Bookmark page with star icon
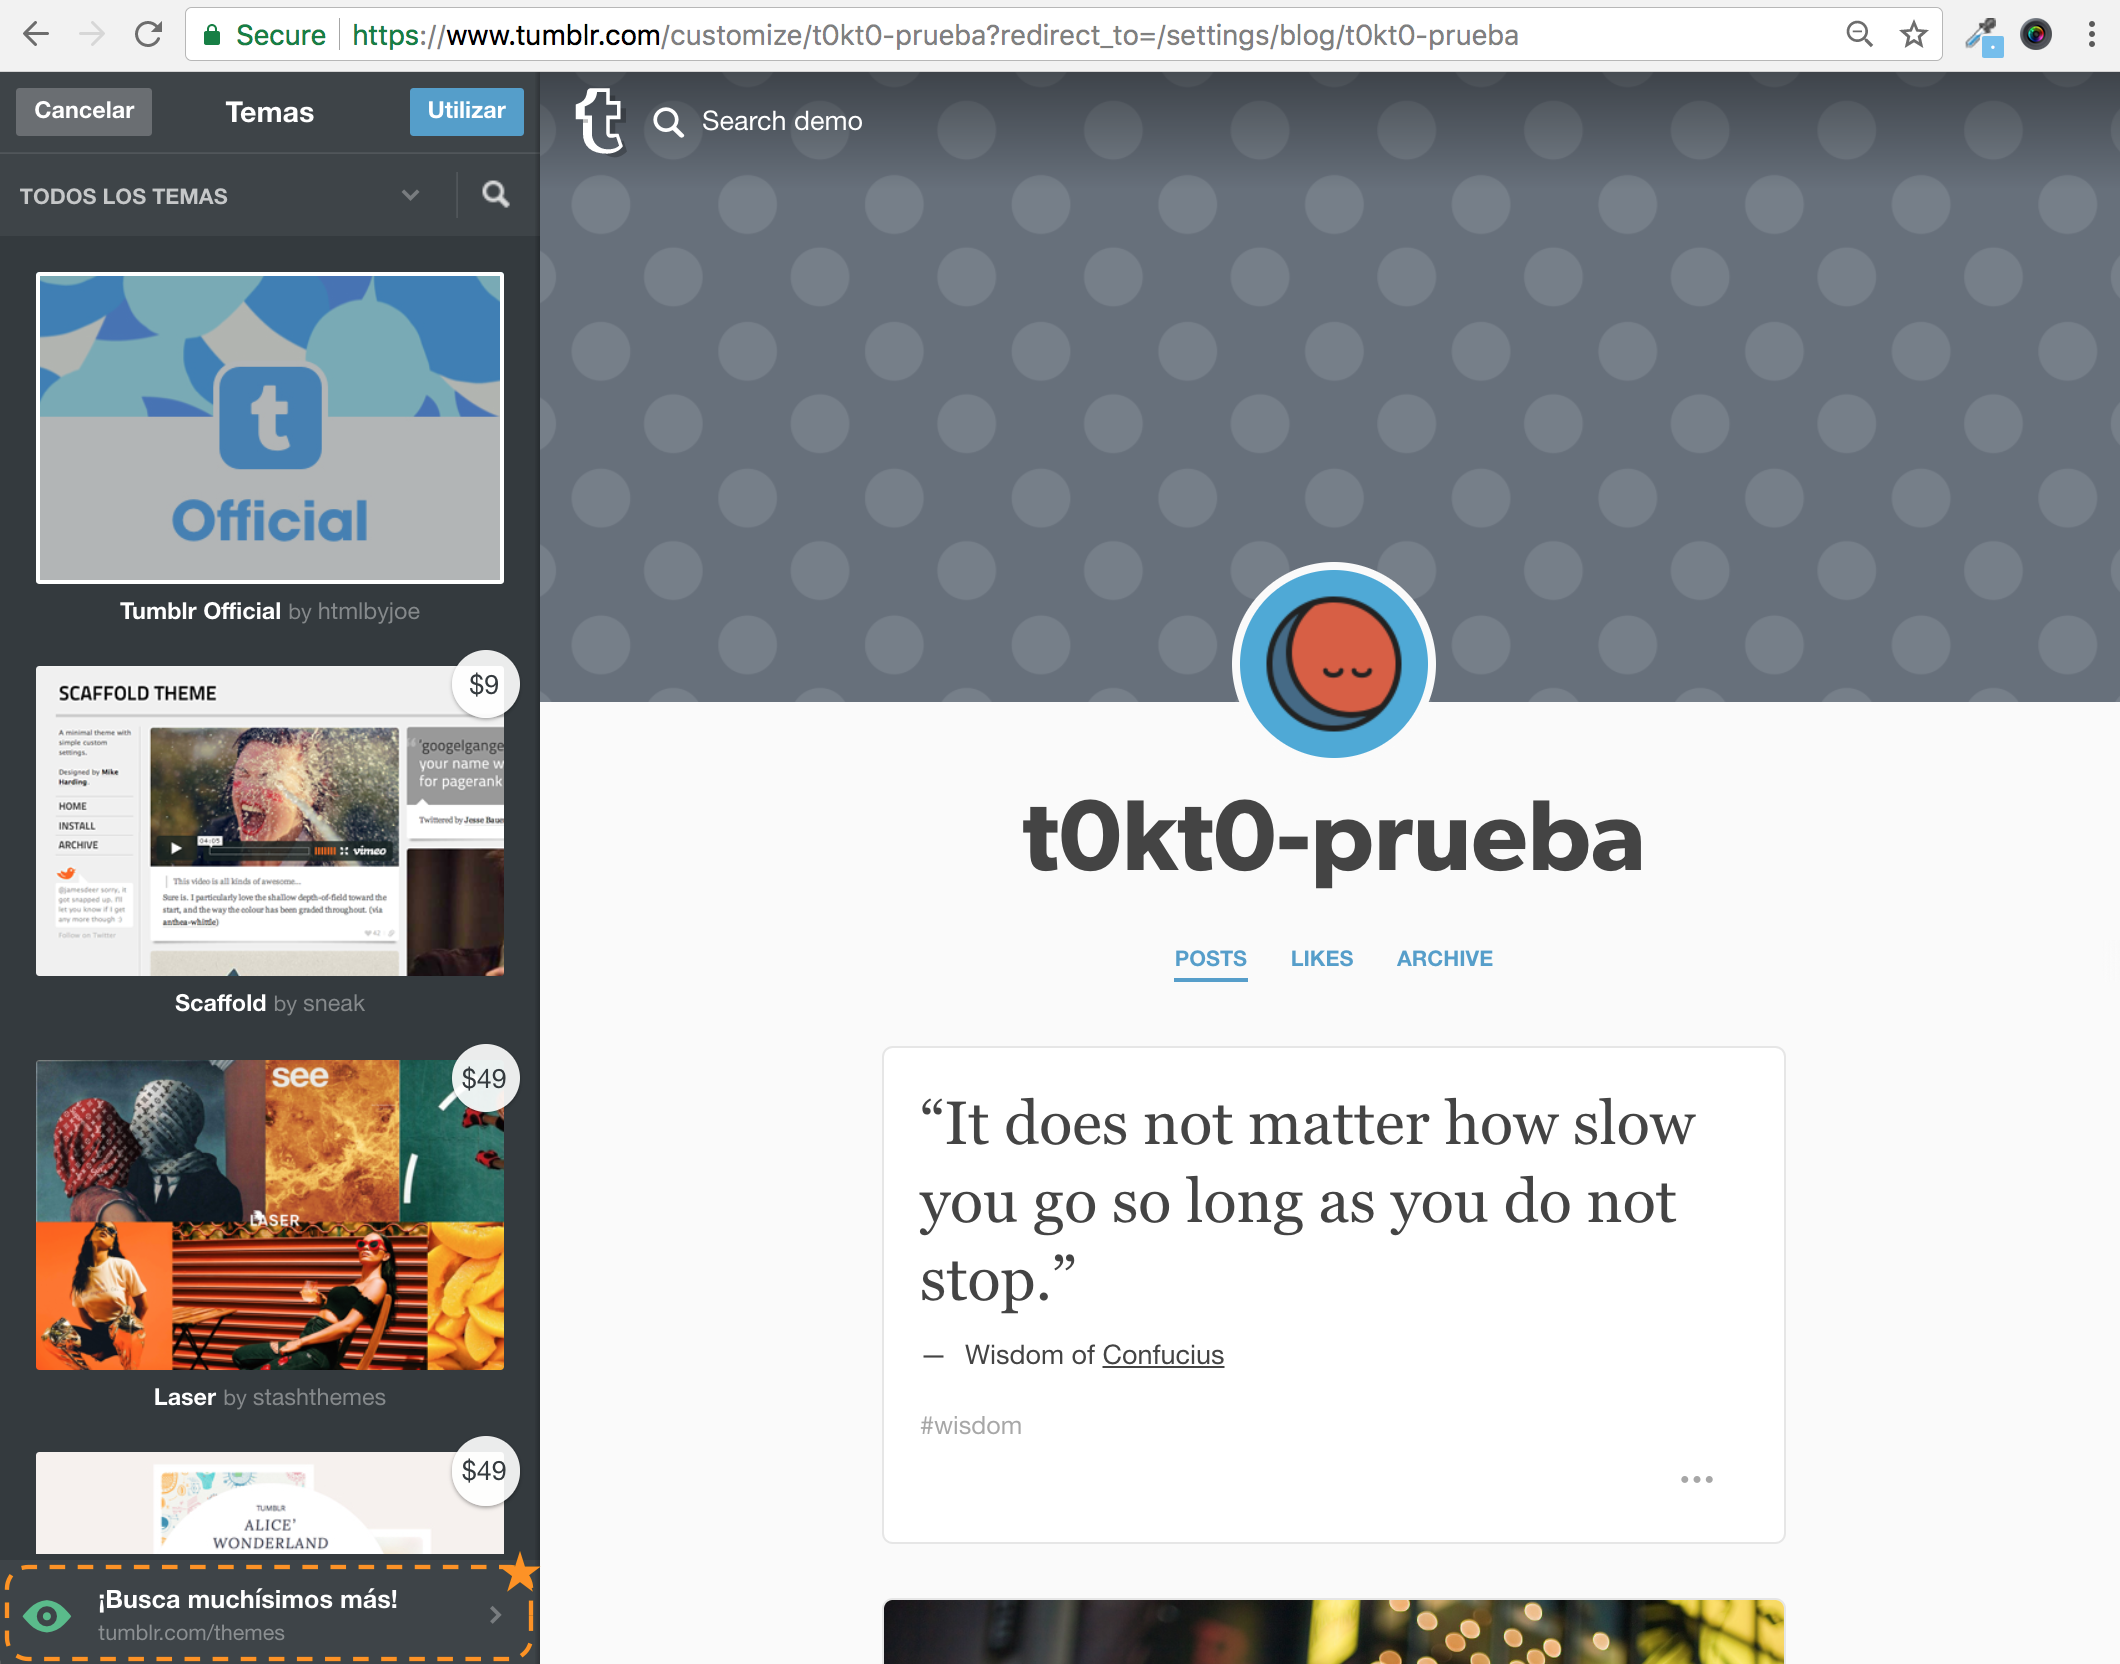The image size is (2120, 1664). (1913, 35)
